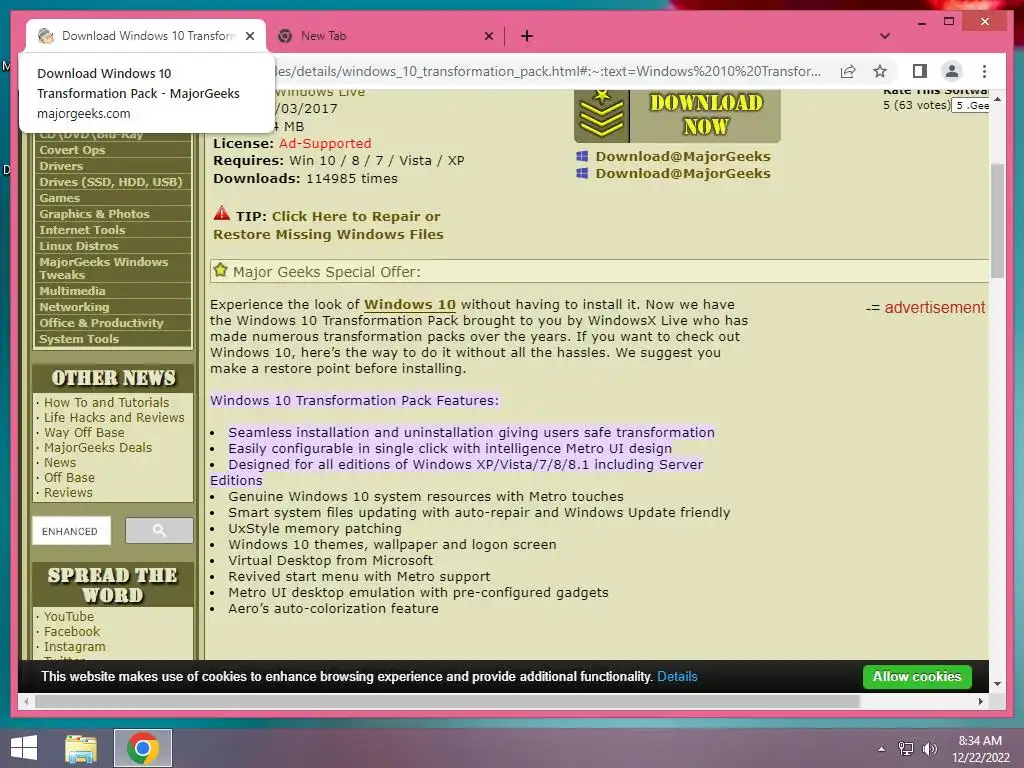
Task: Open the Multimedia category
Action: tap(72, 291)
